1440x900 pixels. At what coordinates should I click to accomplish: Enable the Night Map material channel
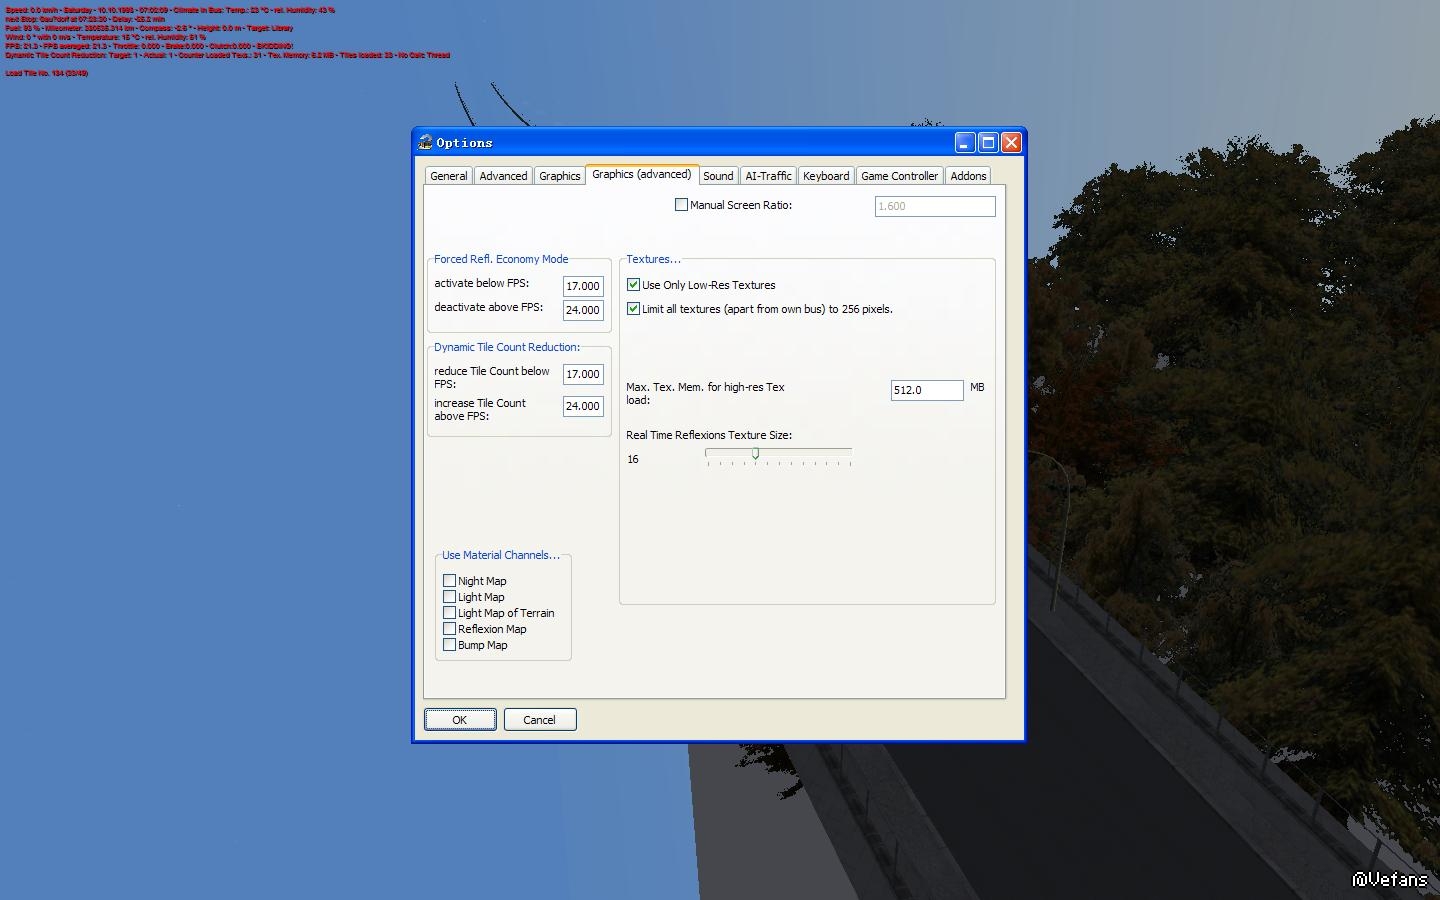[450, 581]
